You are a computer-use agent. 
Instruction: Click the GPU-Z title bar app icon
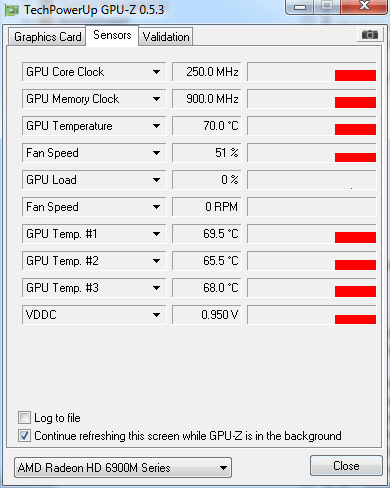pos(12,10)
